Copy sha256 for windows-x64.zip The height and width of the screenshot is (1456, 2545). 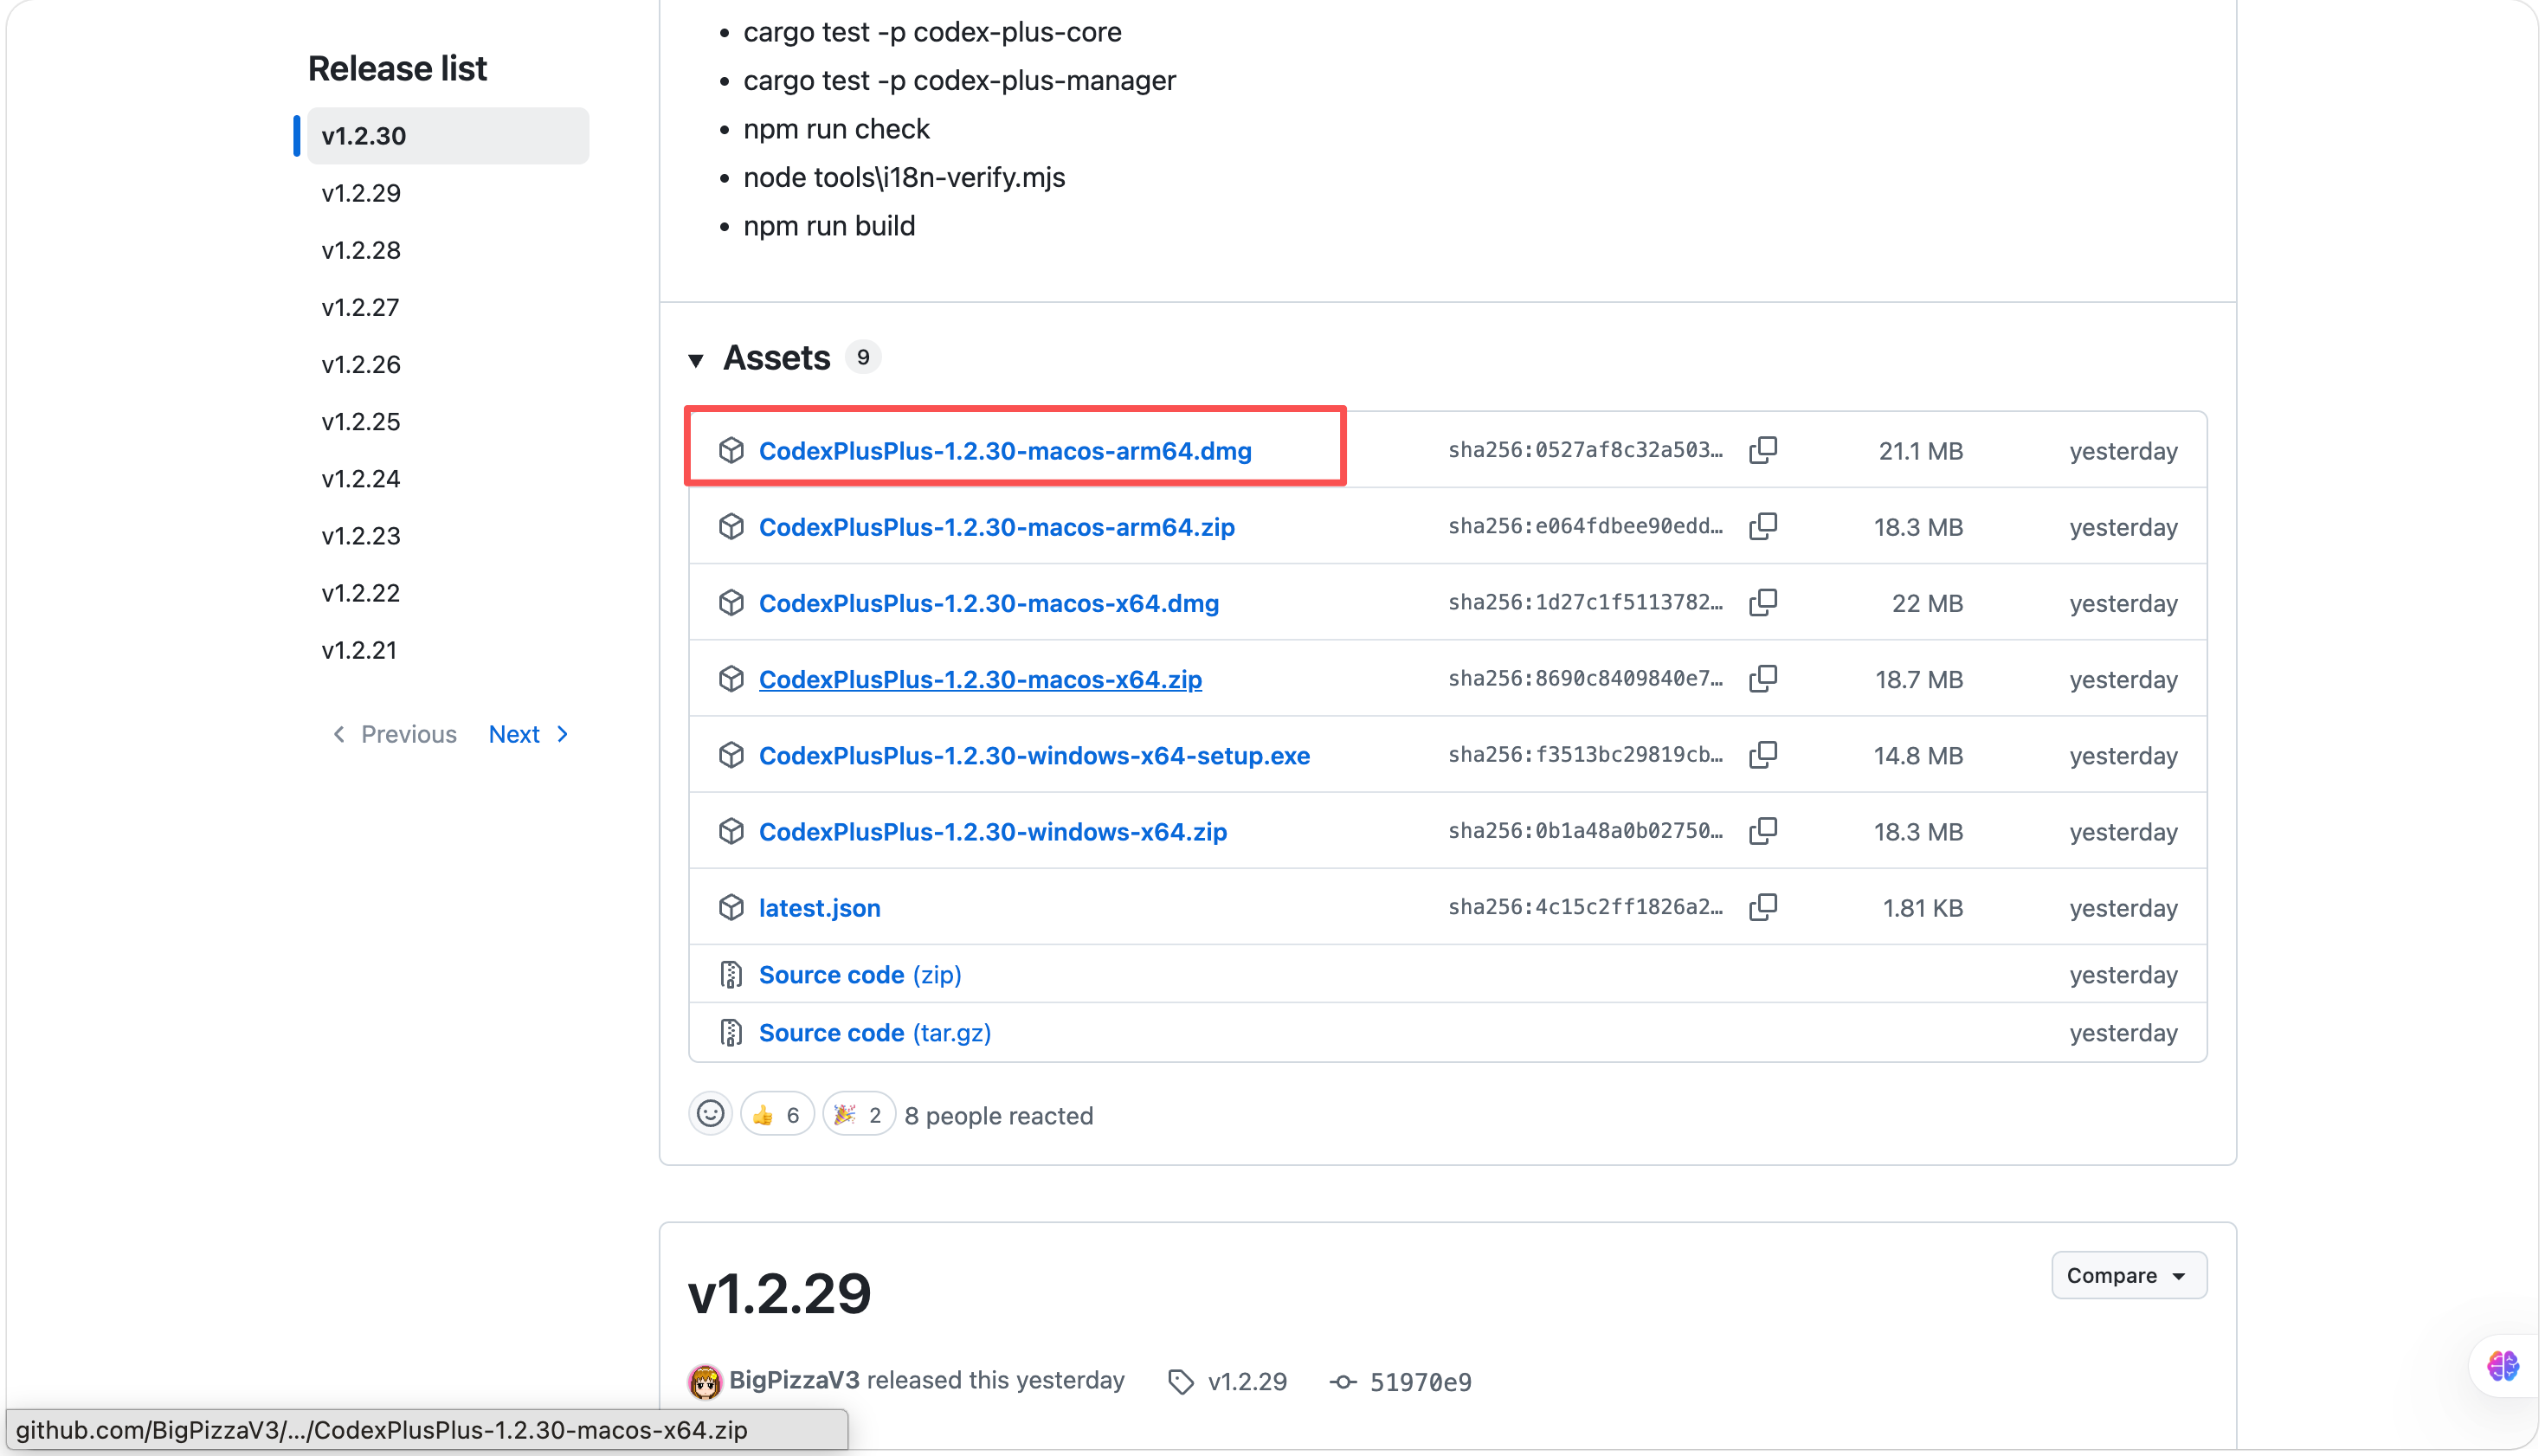coord(1763,831)
